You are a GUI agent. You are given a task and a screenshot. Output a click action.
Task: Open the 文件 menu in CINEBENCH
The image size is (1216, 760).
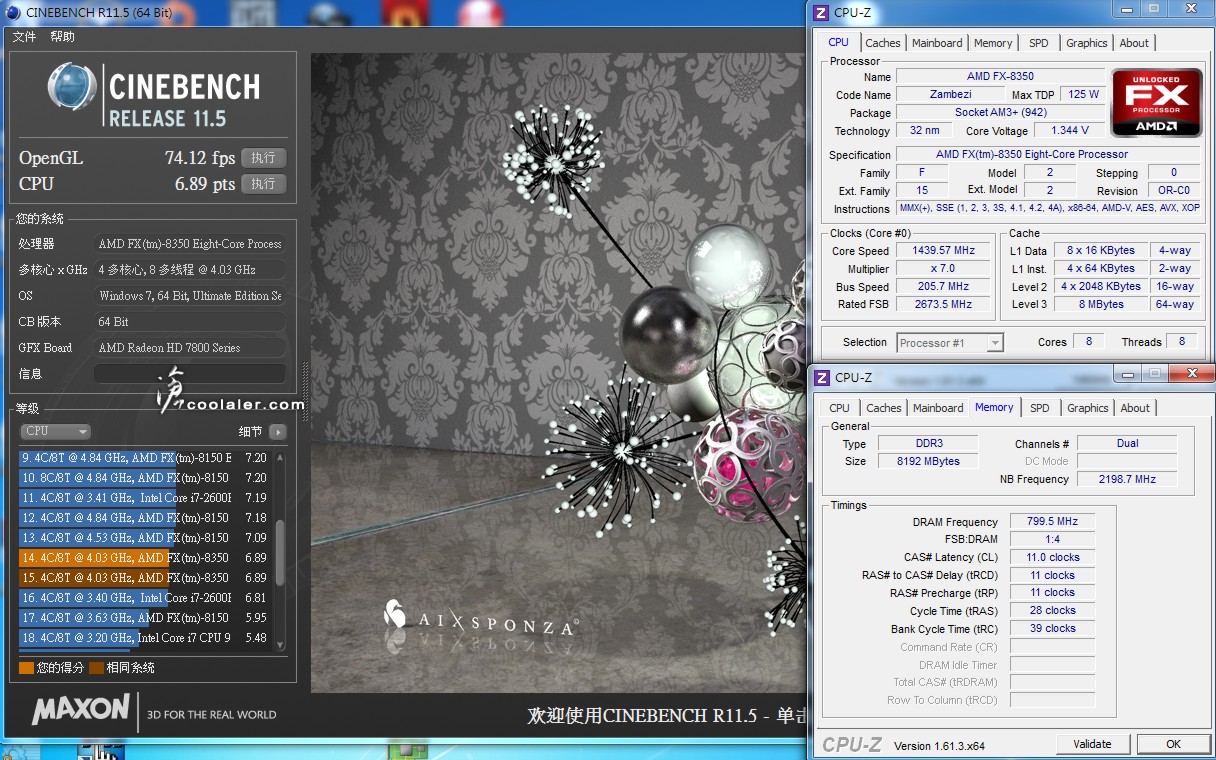pos(24,37)
